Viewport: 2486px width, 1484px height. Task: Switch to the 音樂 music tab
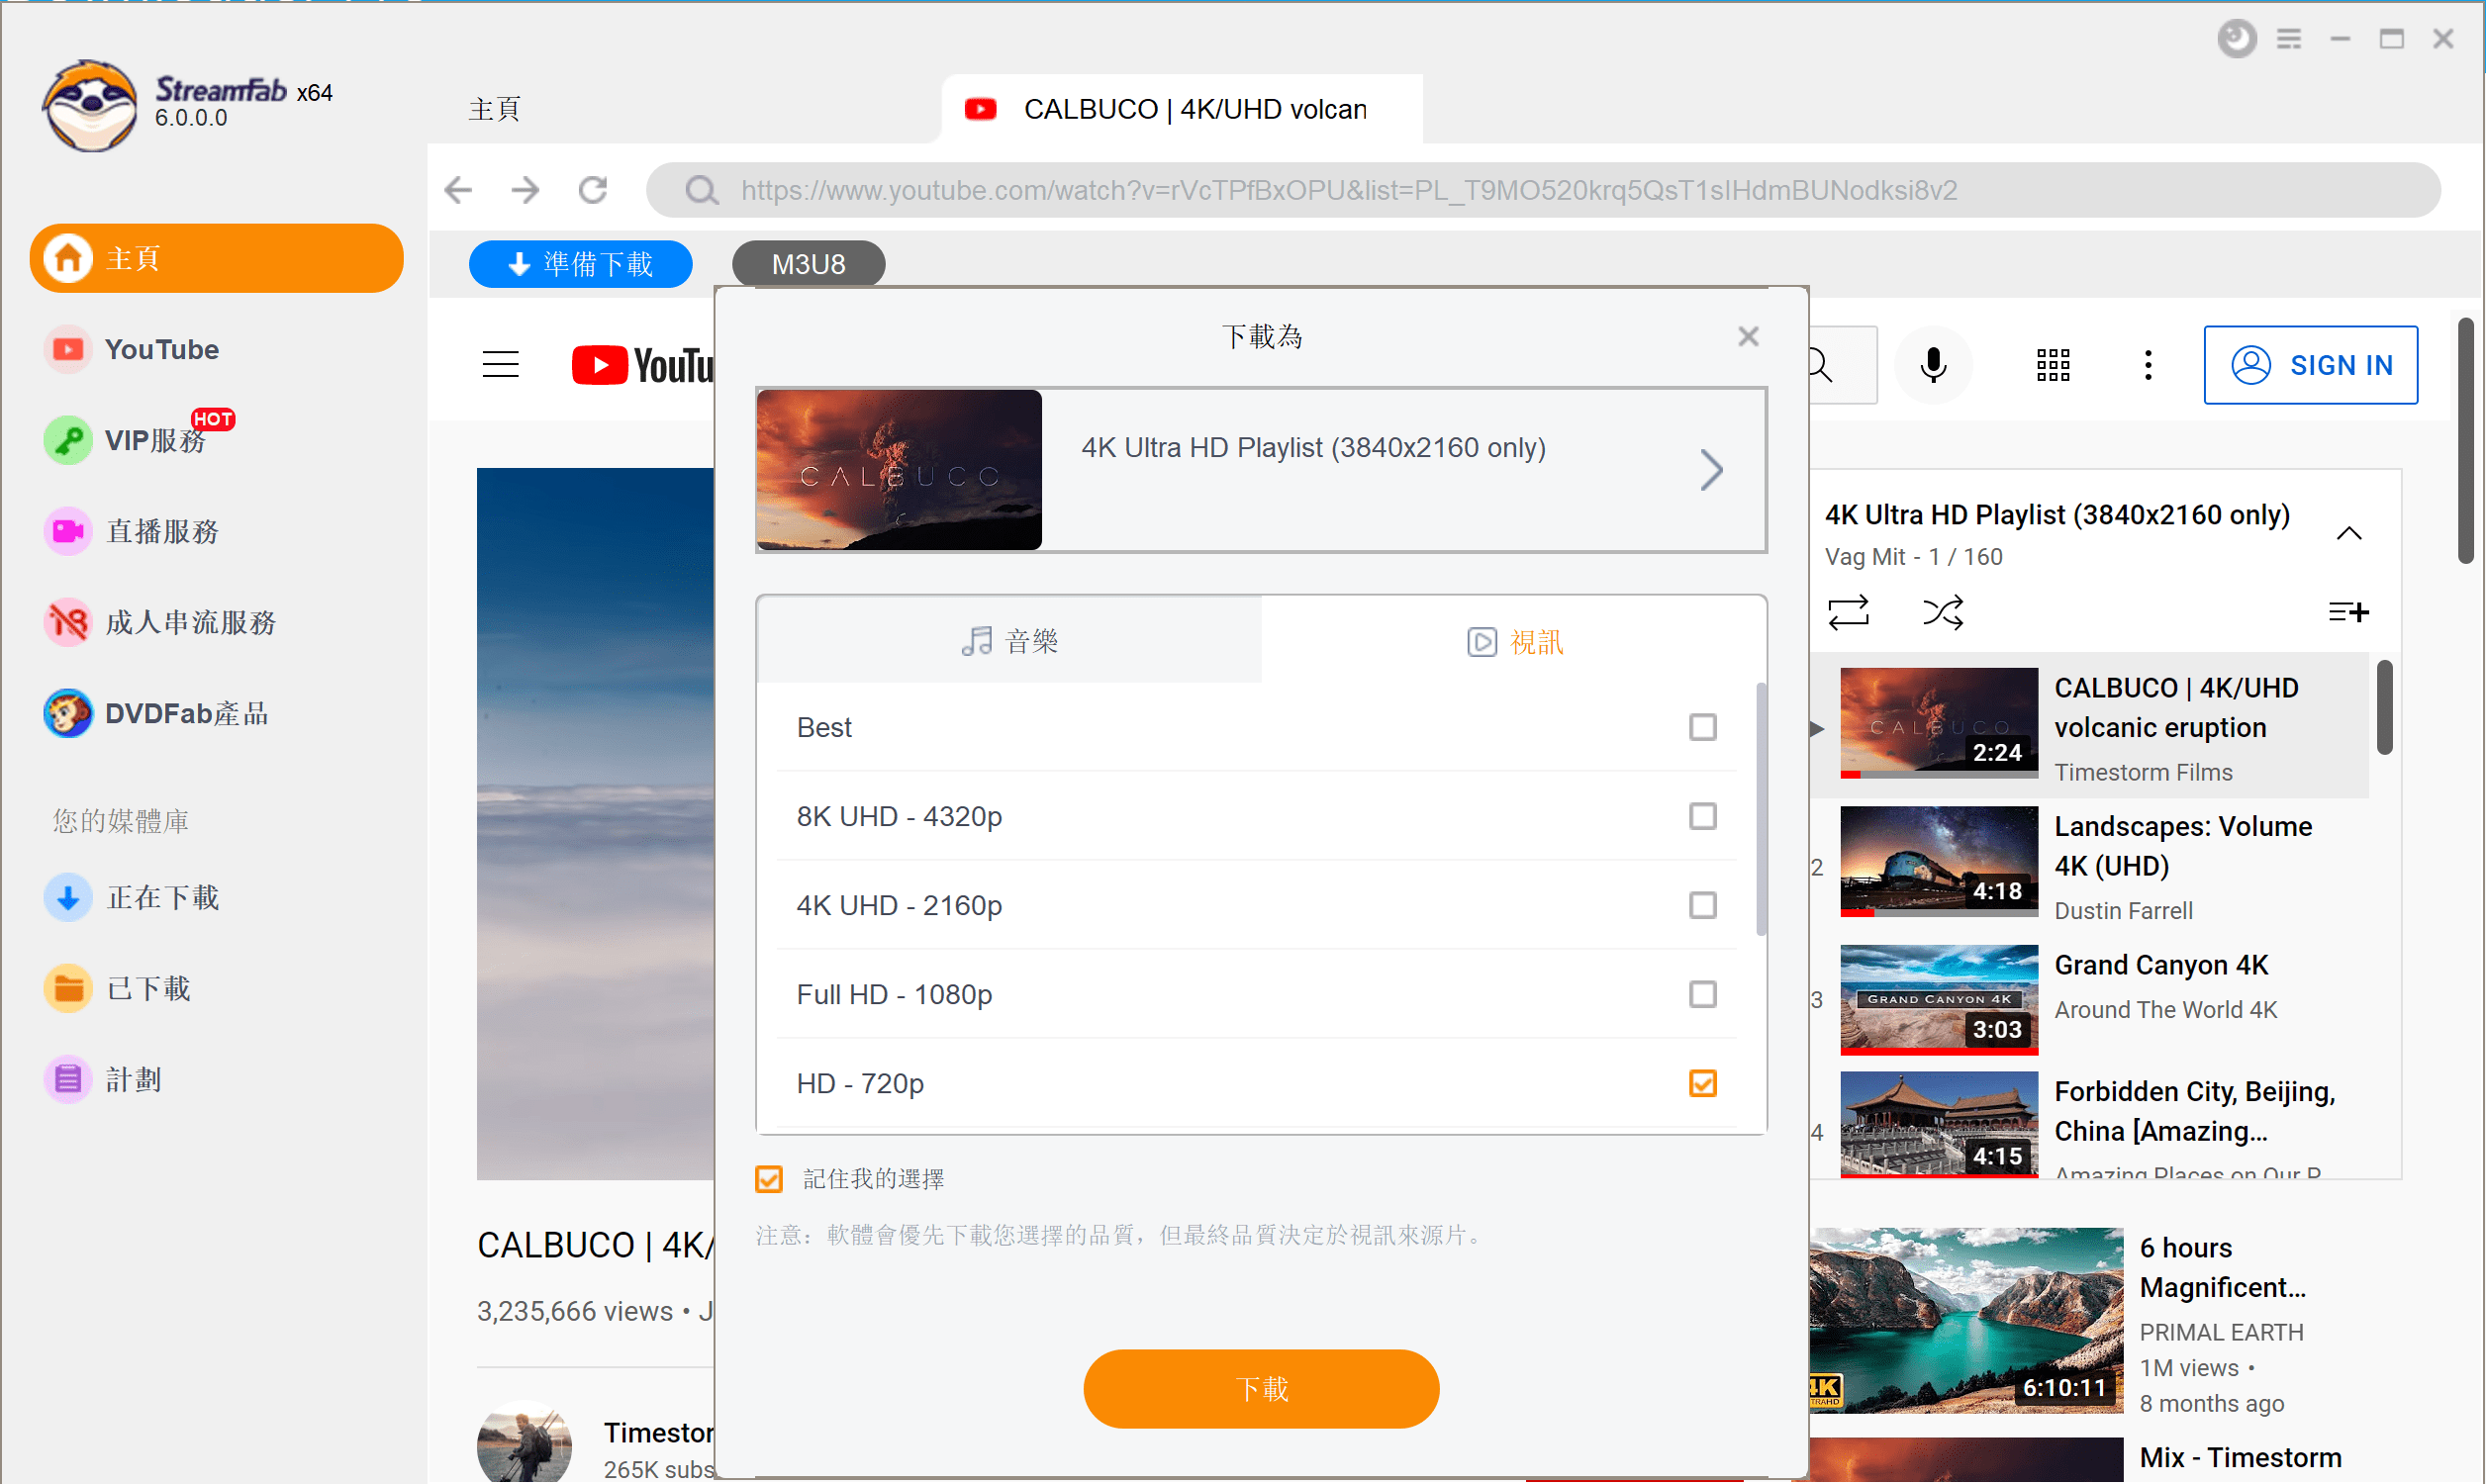coord(1009,640)
